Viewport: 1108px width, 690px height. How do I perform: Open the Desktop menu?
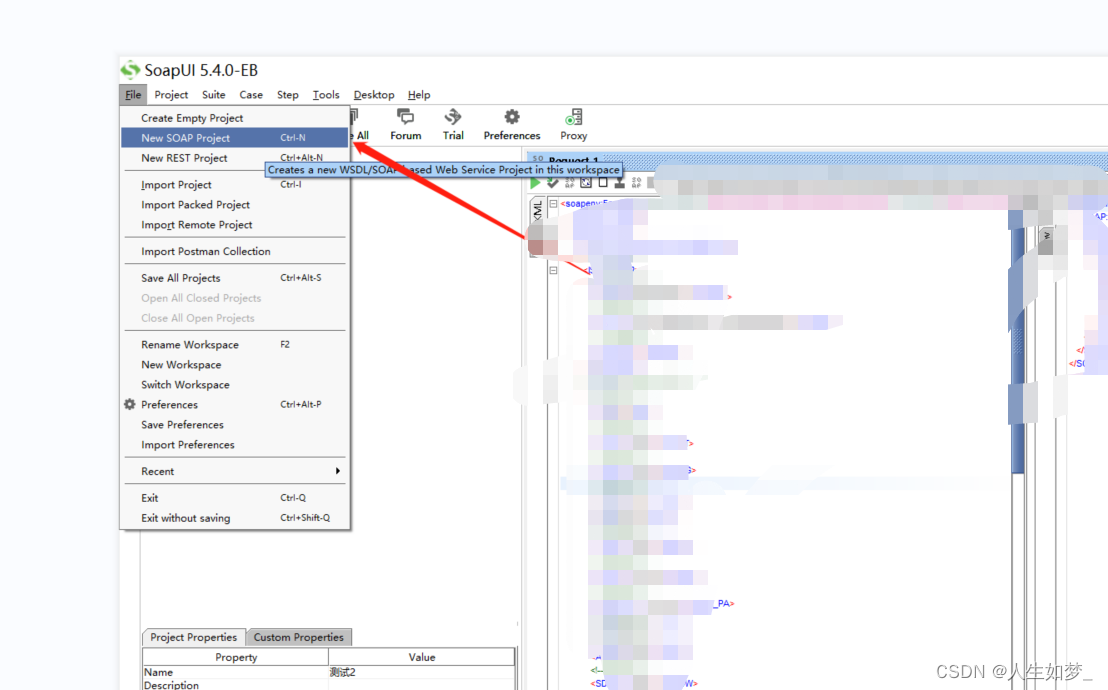click(374, 94)
